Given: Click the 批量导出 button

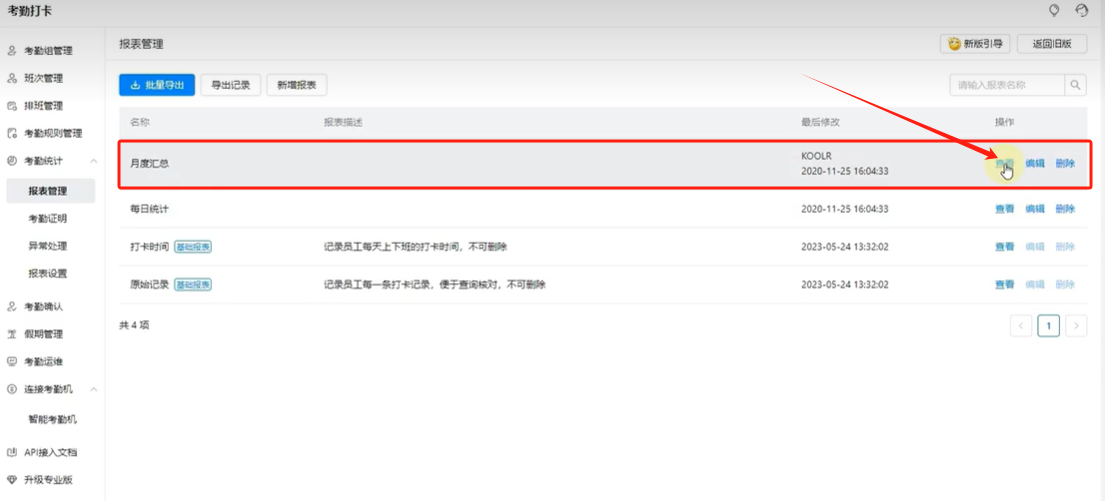Looking at the screenshot, I should click(157, 86).
